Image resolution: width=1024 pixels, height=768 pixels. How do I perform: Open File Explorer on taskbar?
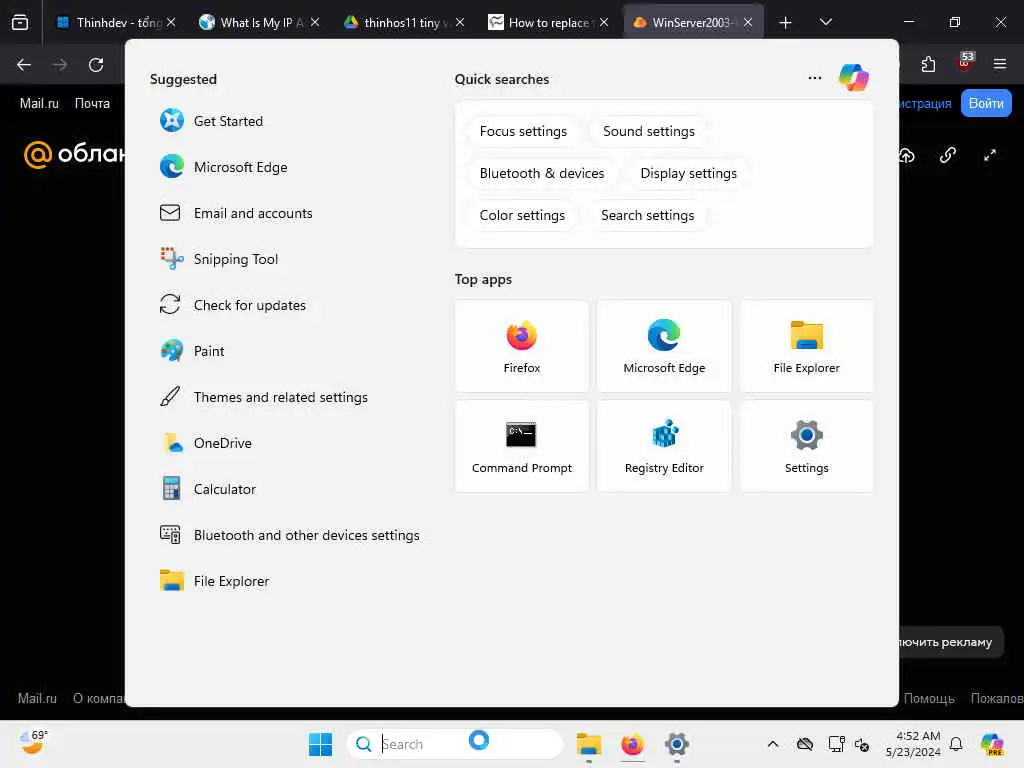588,744
